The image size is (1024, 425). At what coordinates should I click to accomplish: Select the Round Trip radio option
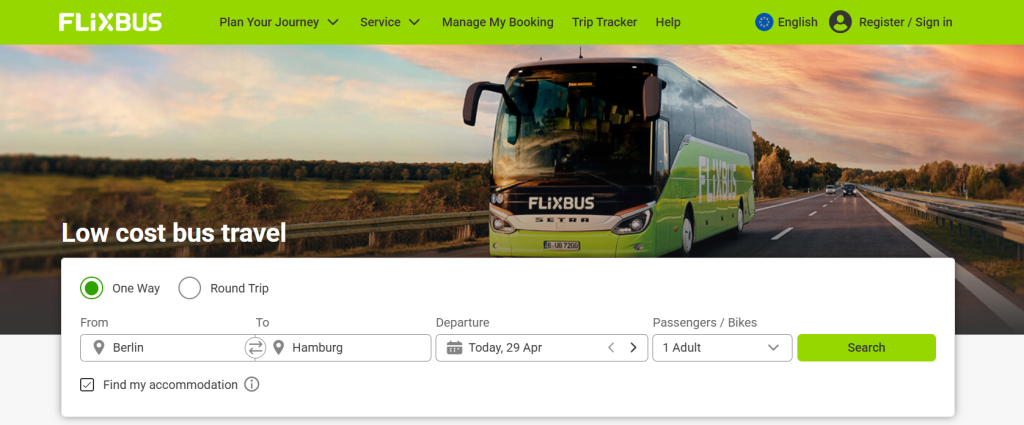coord(189,288)
